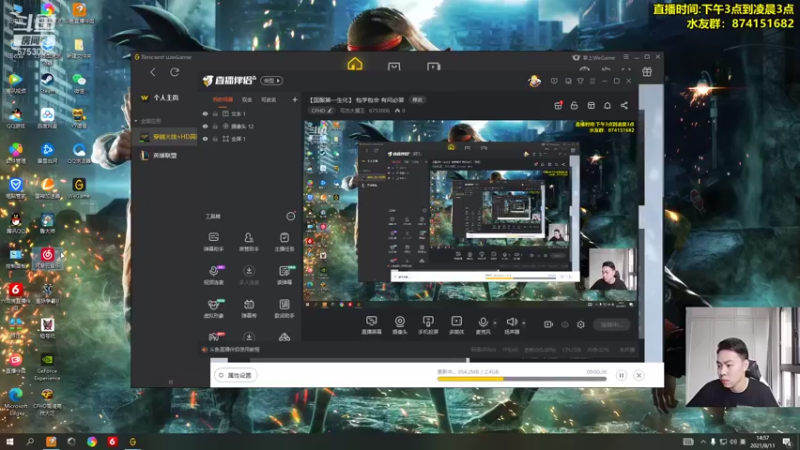Select the first scene tab
This screenshot has width=800, height=450.
(x=223, y=99)
